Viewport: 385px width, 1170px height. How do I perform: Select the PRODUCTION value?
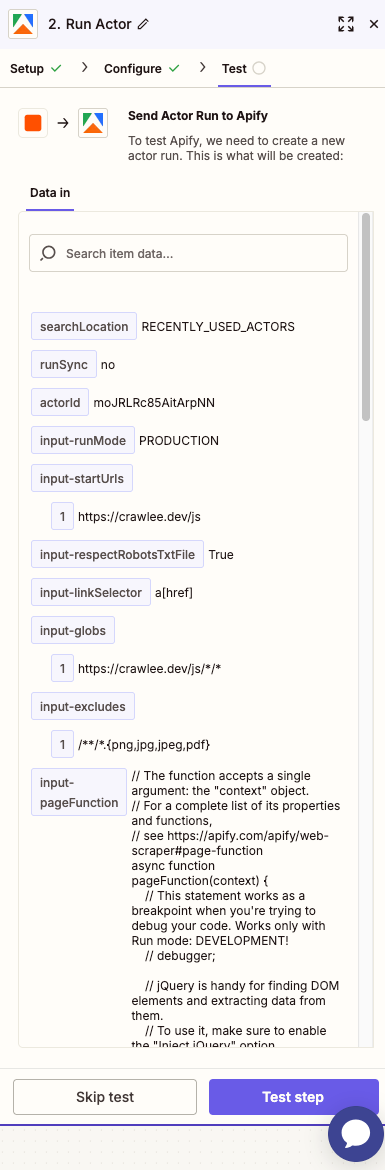point(179,440)
